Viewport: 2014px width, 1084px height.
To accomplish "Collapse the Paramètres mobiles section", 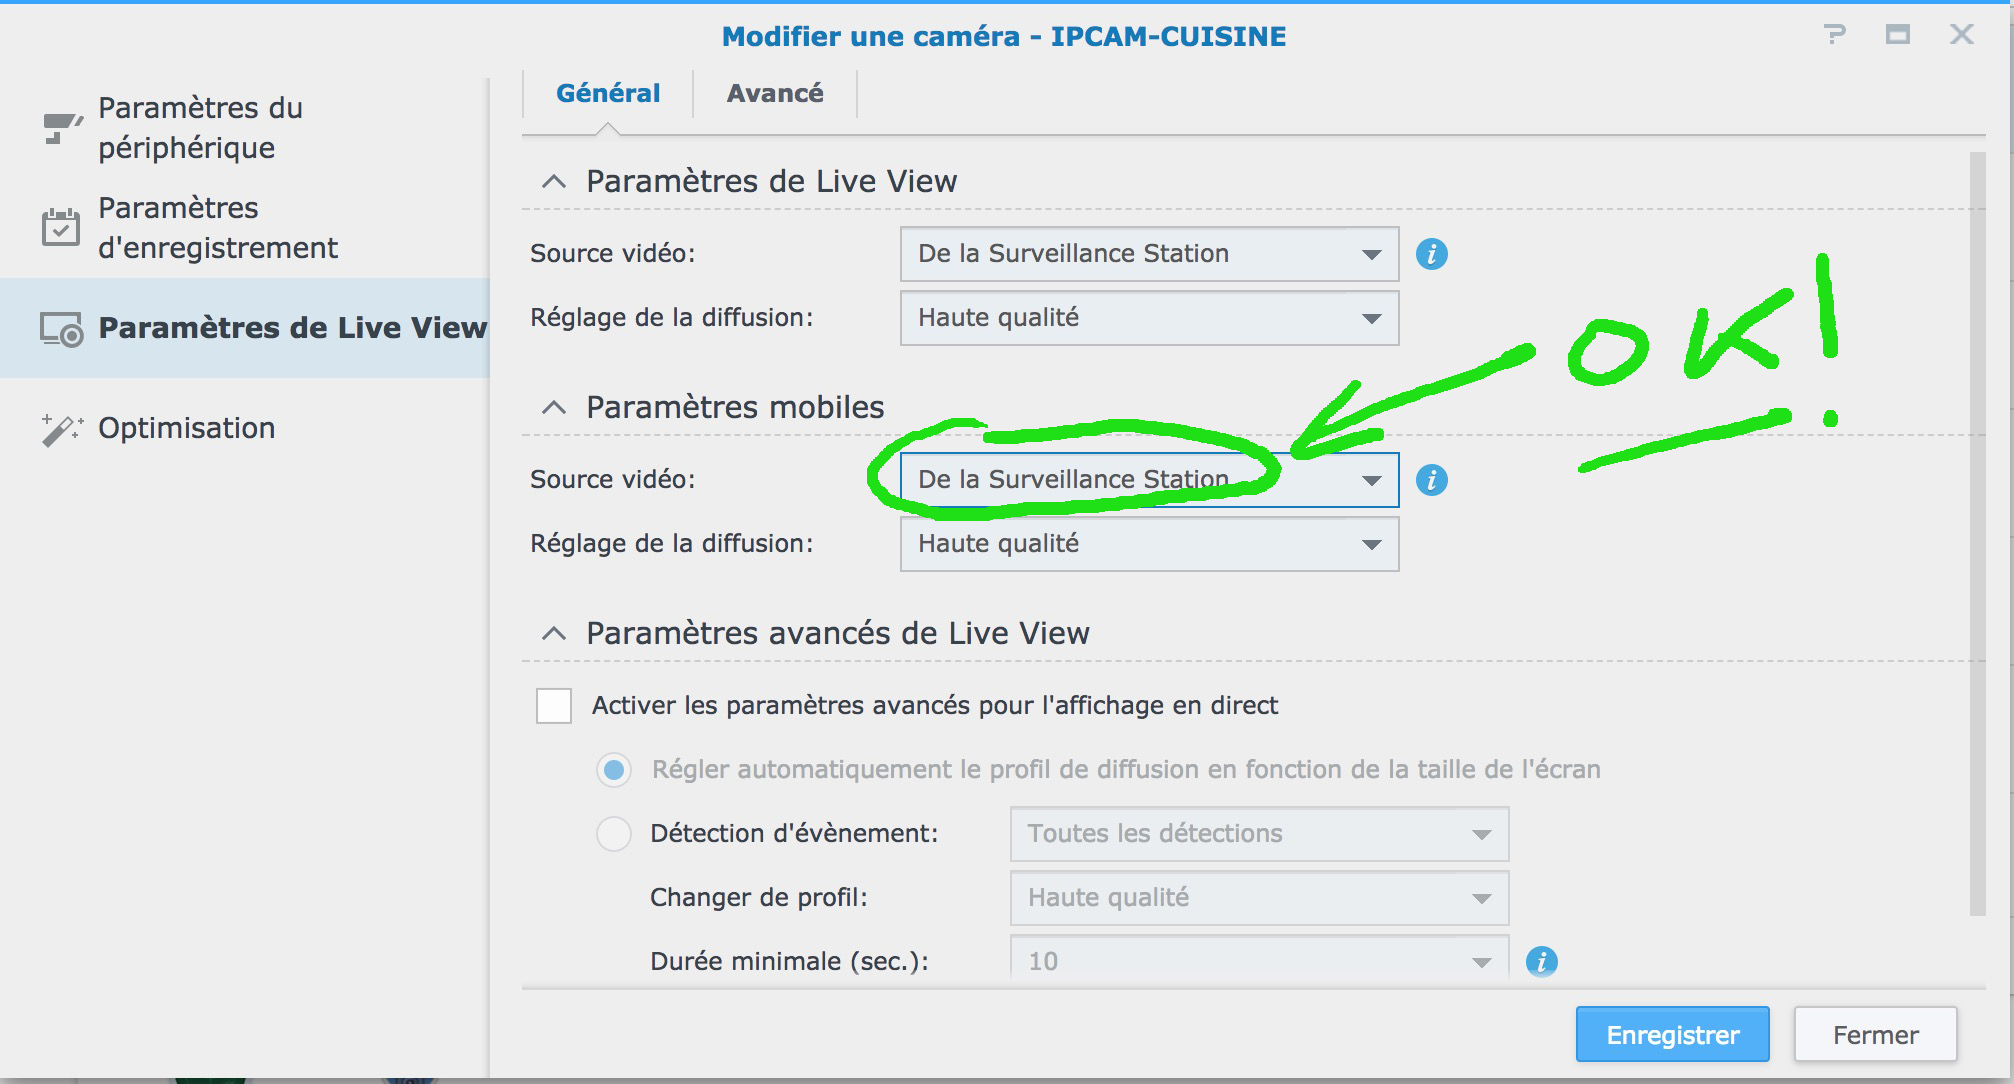I will (x=553, y=408).
